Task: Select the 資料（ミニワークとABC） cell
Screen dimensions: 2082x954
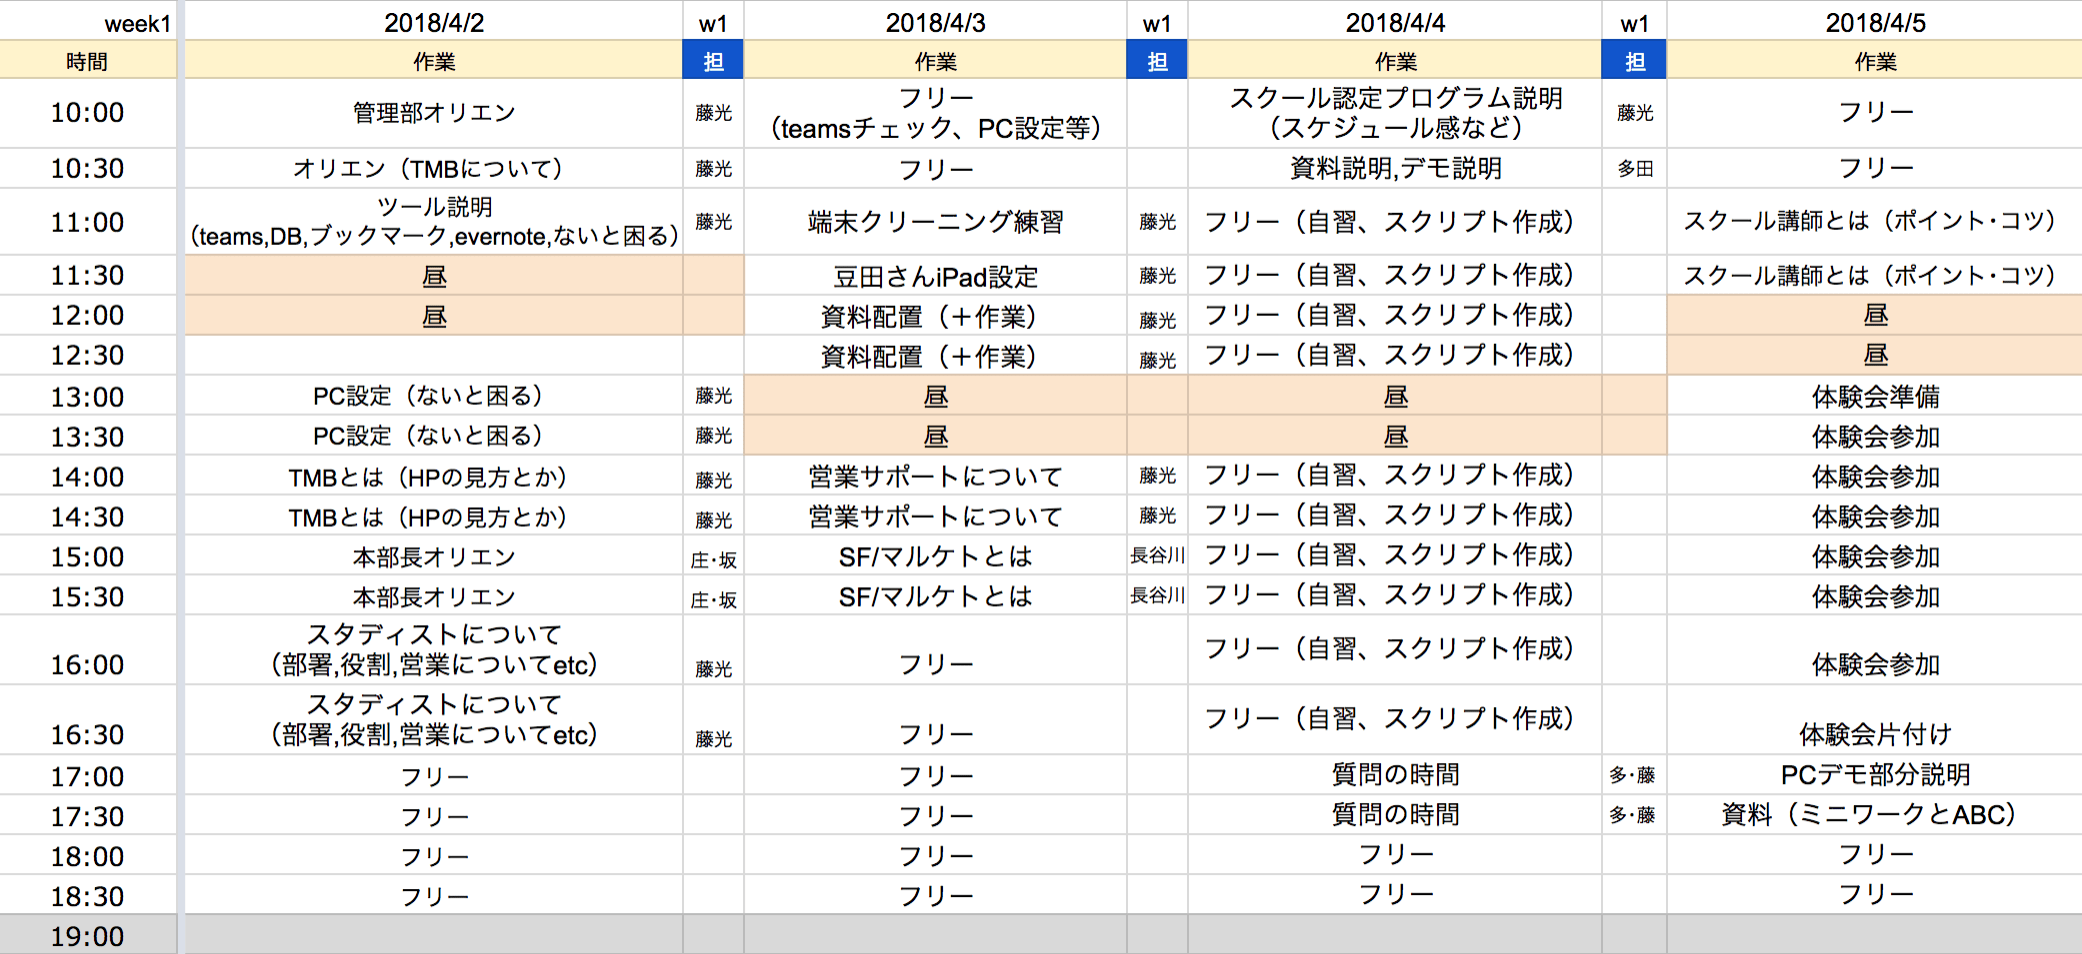Action: (x=1875, y=815)
